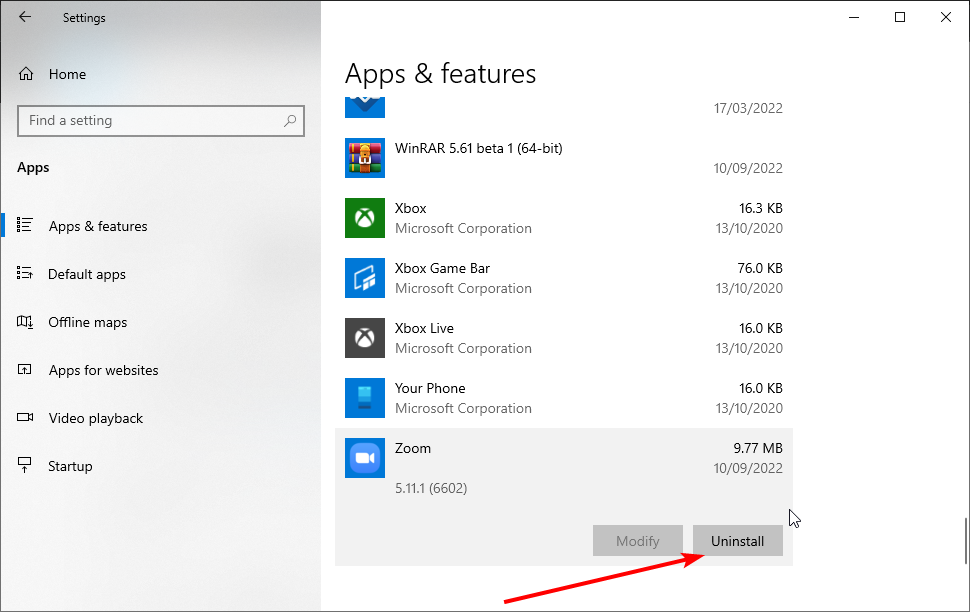Viewport: 970px width, 612px height.
Task: Click the green Xbox app icon
Action: [364, 218]
